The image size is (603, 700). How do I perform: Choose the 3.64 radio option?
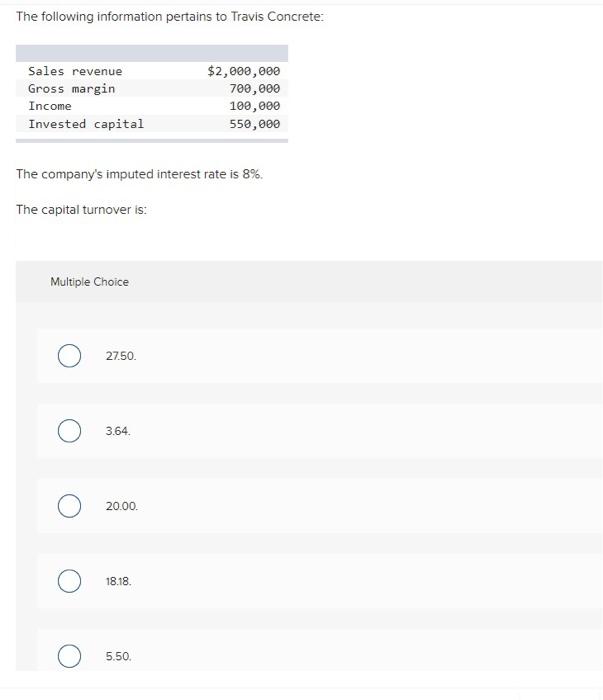pyautogui.click(x=69, y=431)
